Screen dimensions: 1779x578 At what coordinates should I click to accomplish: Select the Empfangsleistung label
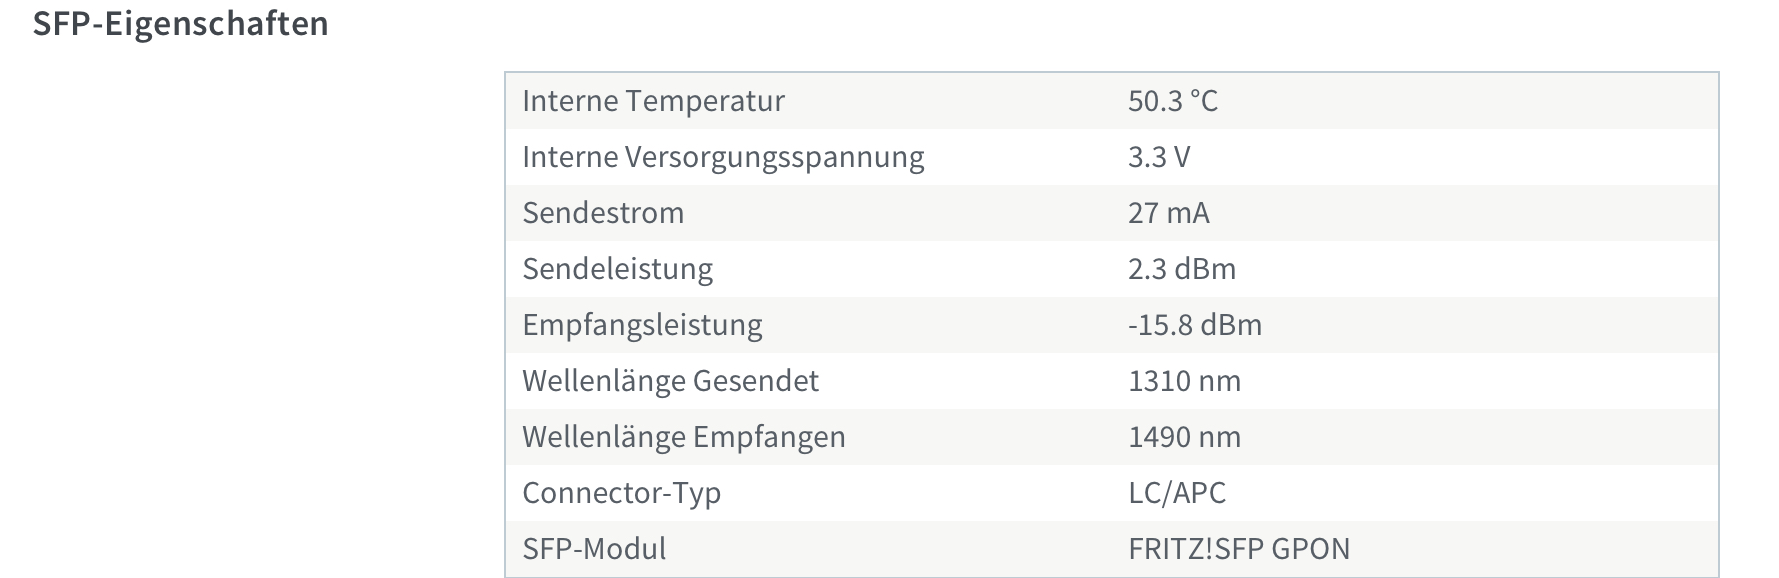[642, 325]
